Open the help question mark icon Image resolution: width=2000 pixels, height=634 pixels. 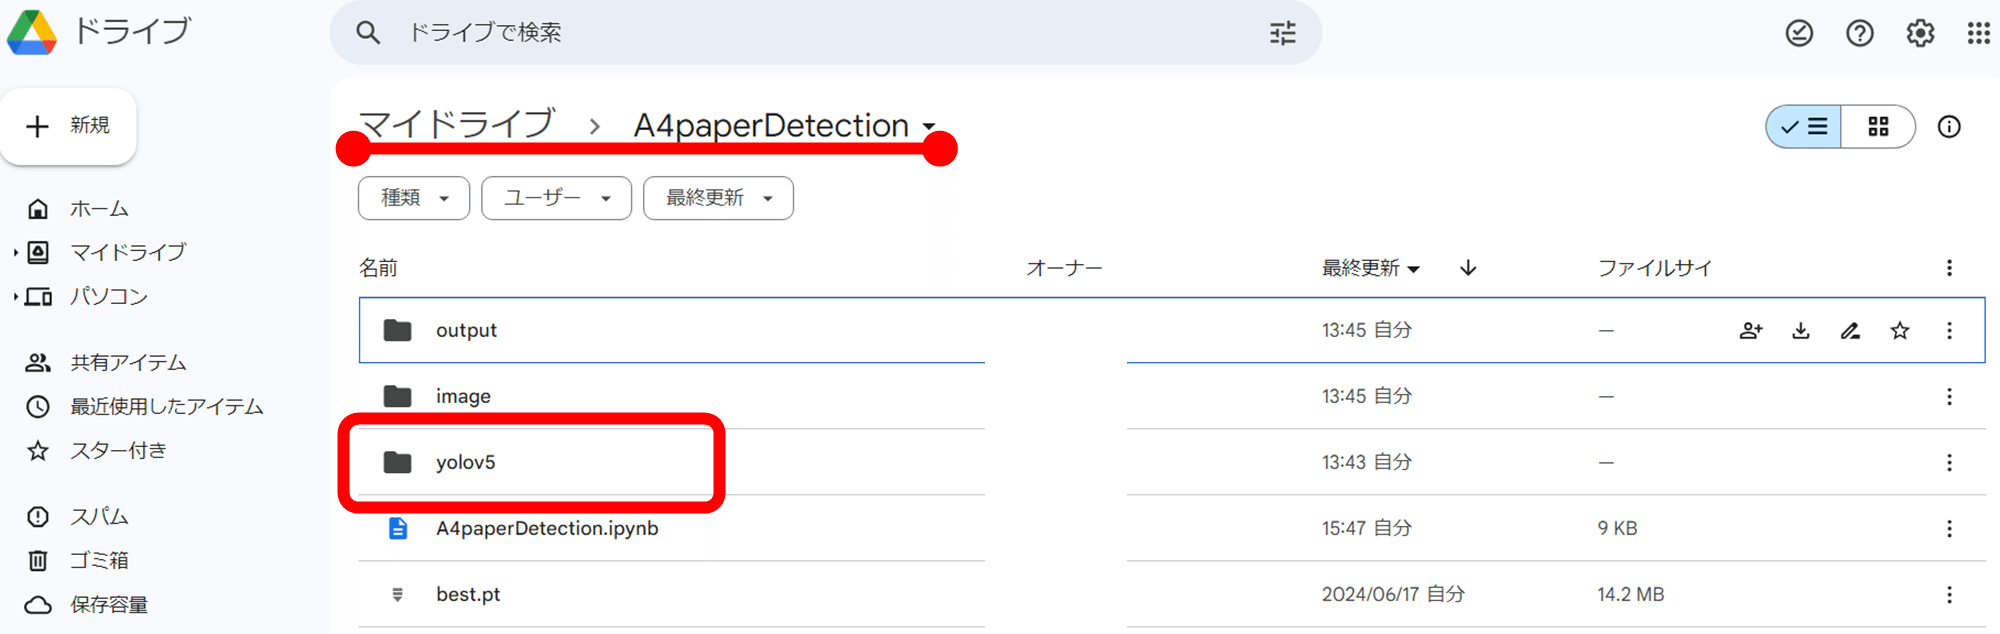click(1860, 33)
